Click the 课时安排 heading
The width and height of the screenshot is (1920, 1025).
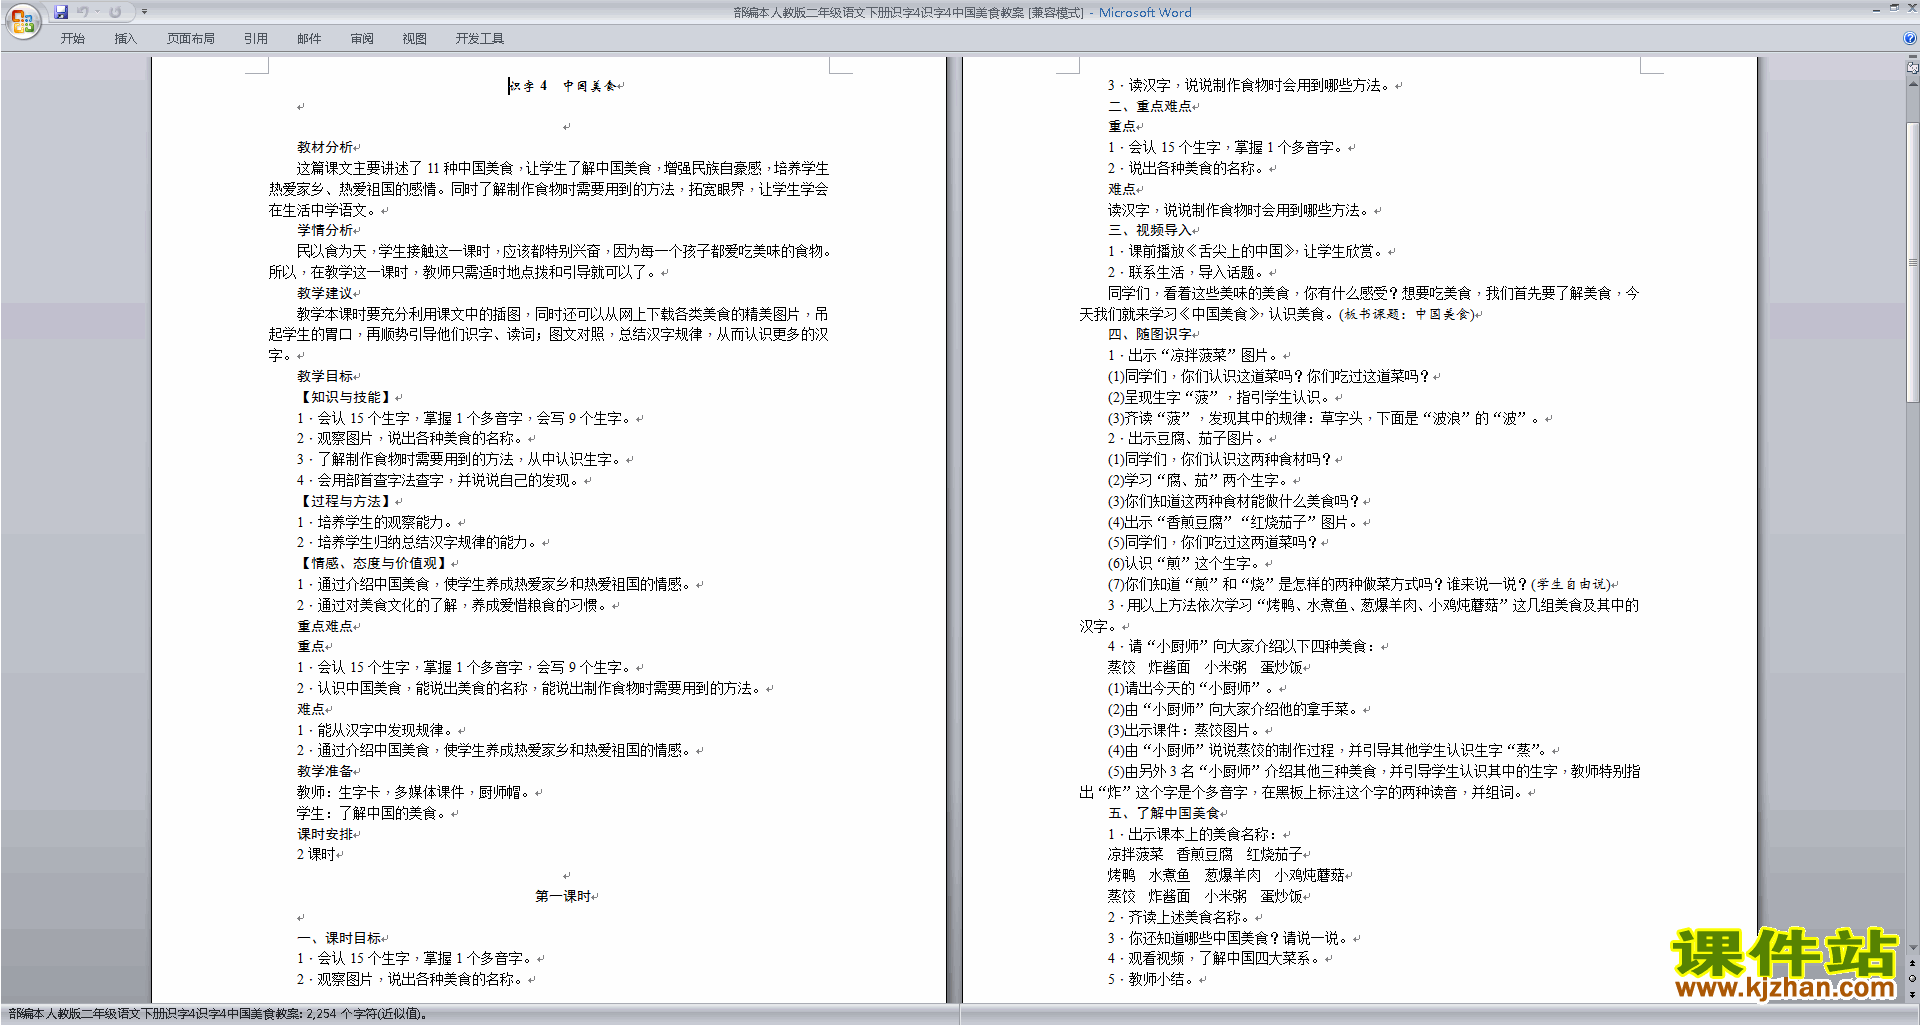coord(325,834)
